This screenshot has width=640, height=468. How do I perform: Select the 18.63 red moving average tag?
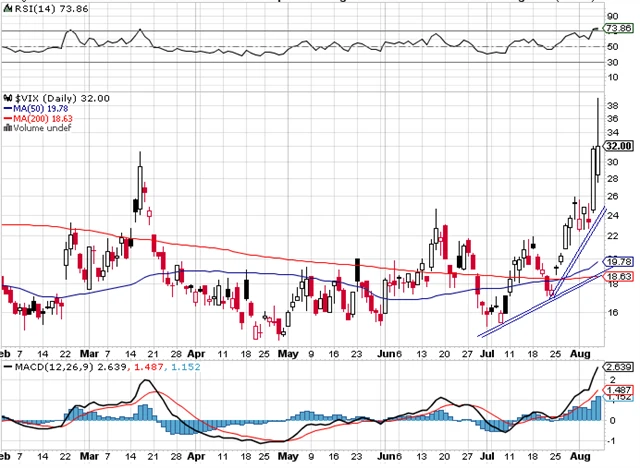point(619,275)
